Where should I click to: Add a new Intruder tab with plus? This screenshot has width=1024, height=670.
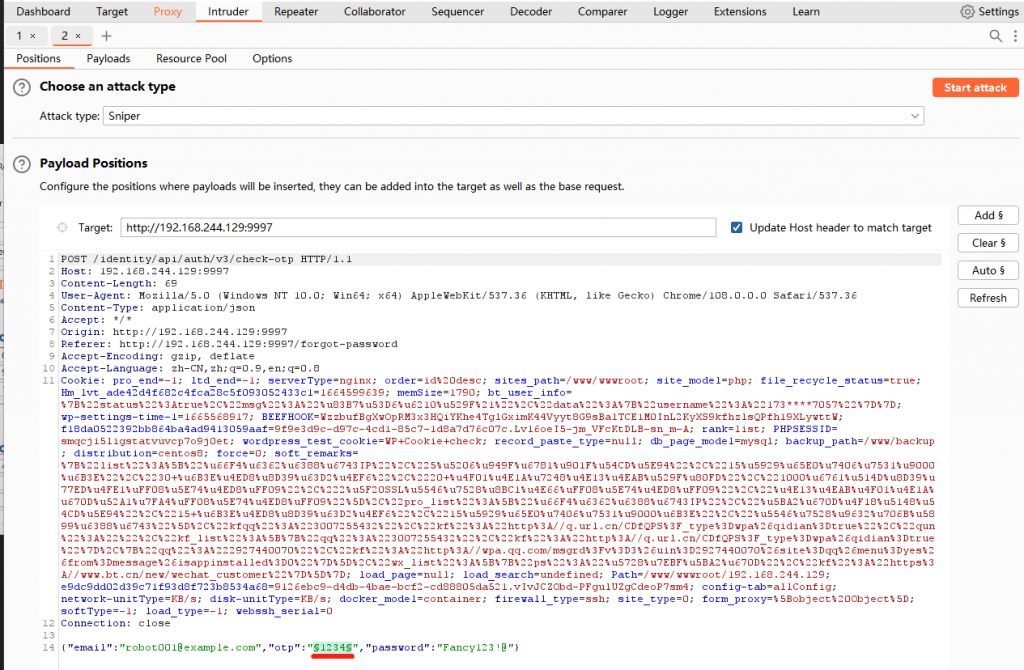point(106,36)
